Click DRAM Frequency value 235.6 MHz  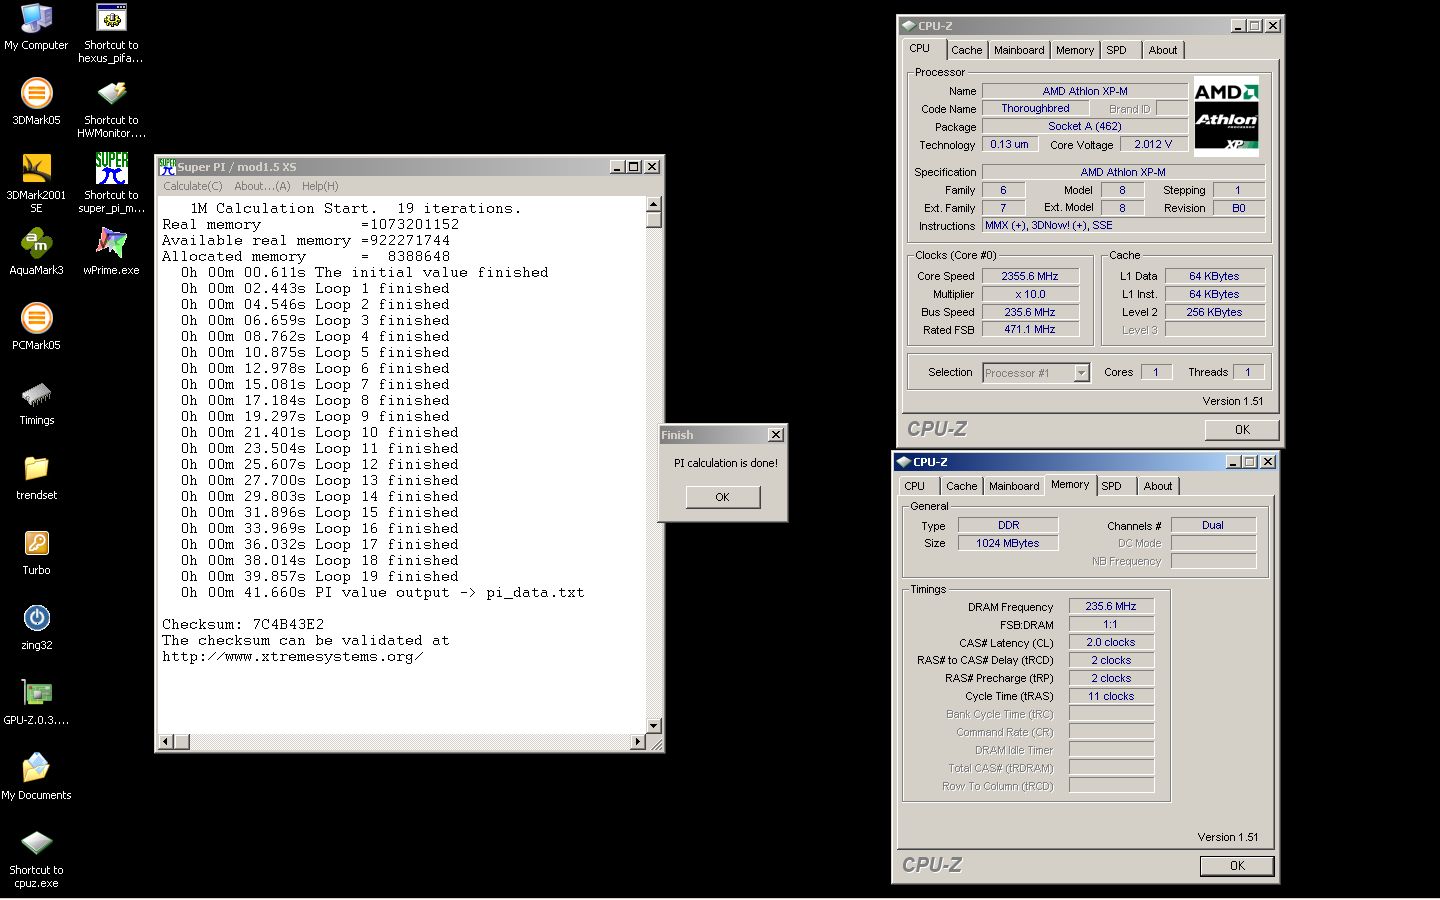(1111, 606)
